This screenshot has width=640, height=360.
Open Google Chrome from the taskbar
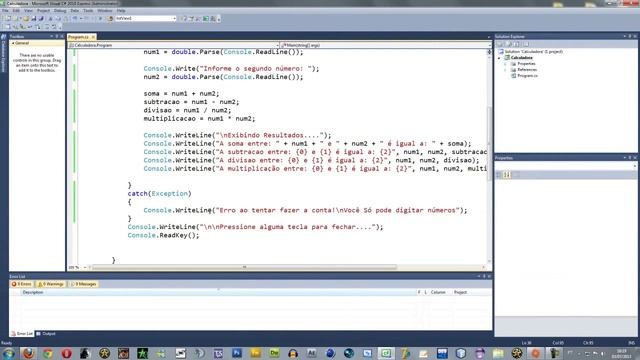[48, 353]
